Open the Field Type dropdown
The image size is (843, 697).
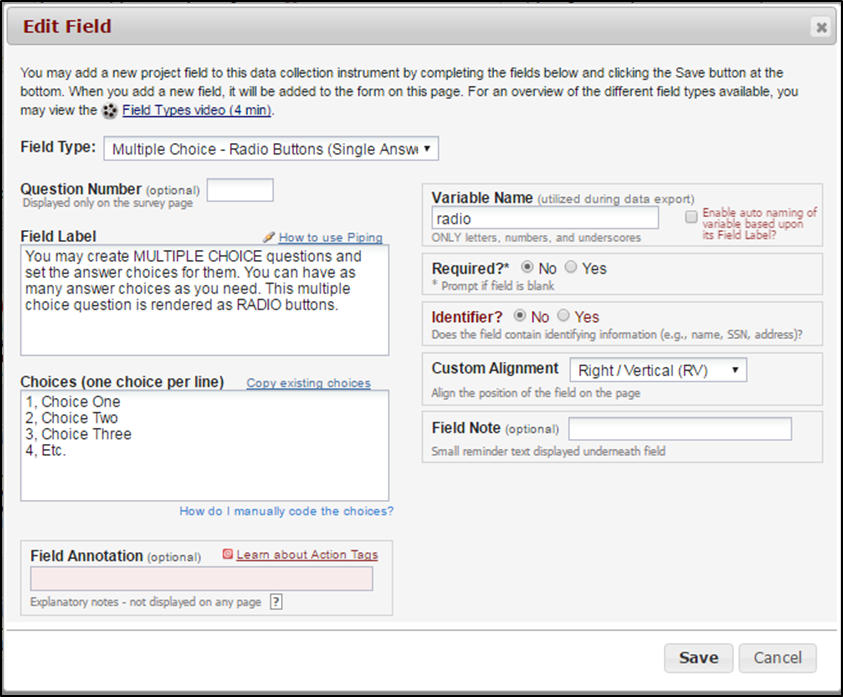(271, 149)
